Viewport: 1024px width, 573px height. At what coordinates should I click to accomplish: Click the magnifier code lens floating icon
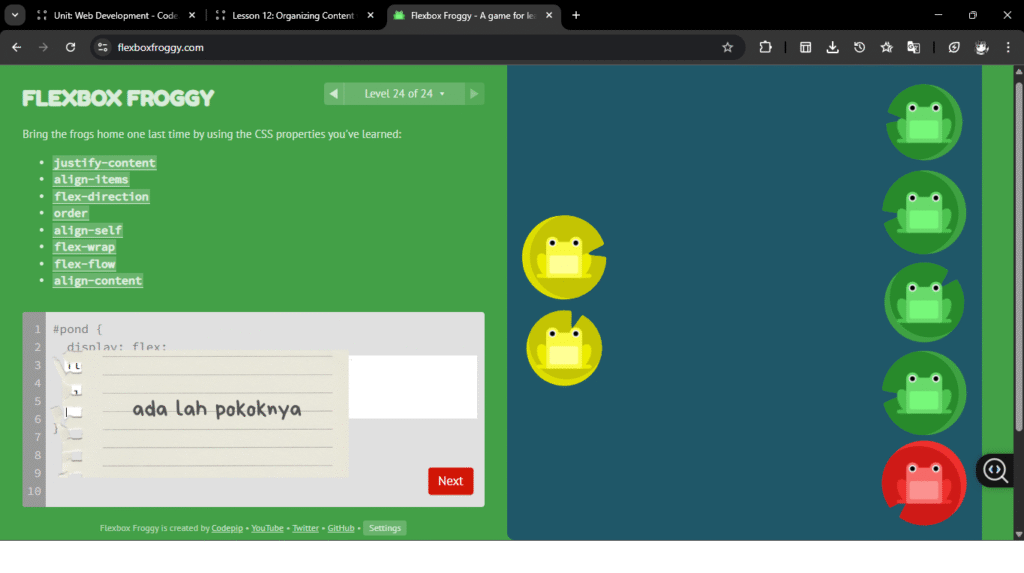[996, 470]
